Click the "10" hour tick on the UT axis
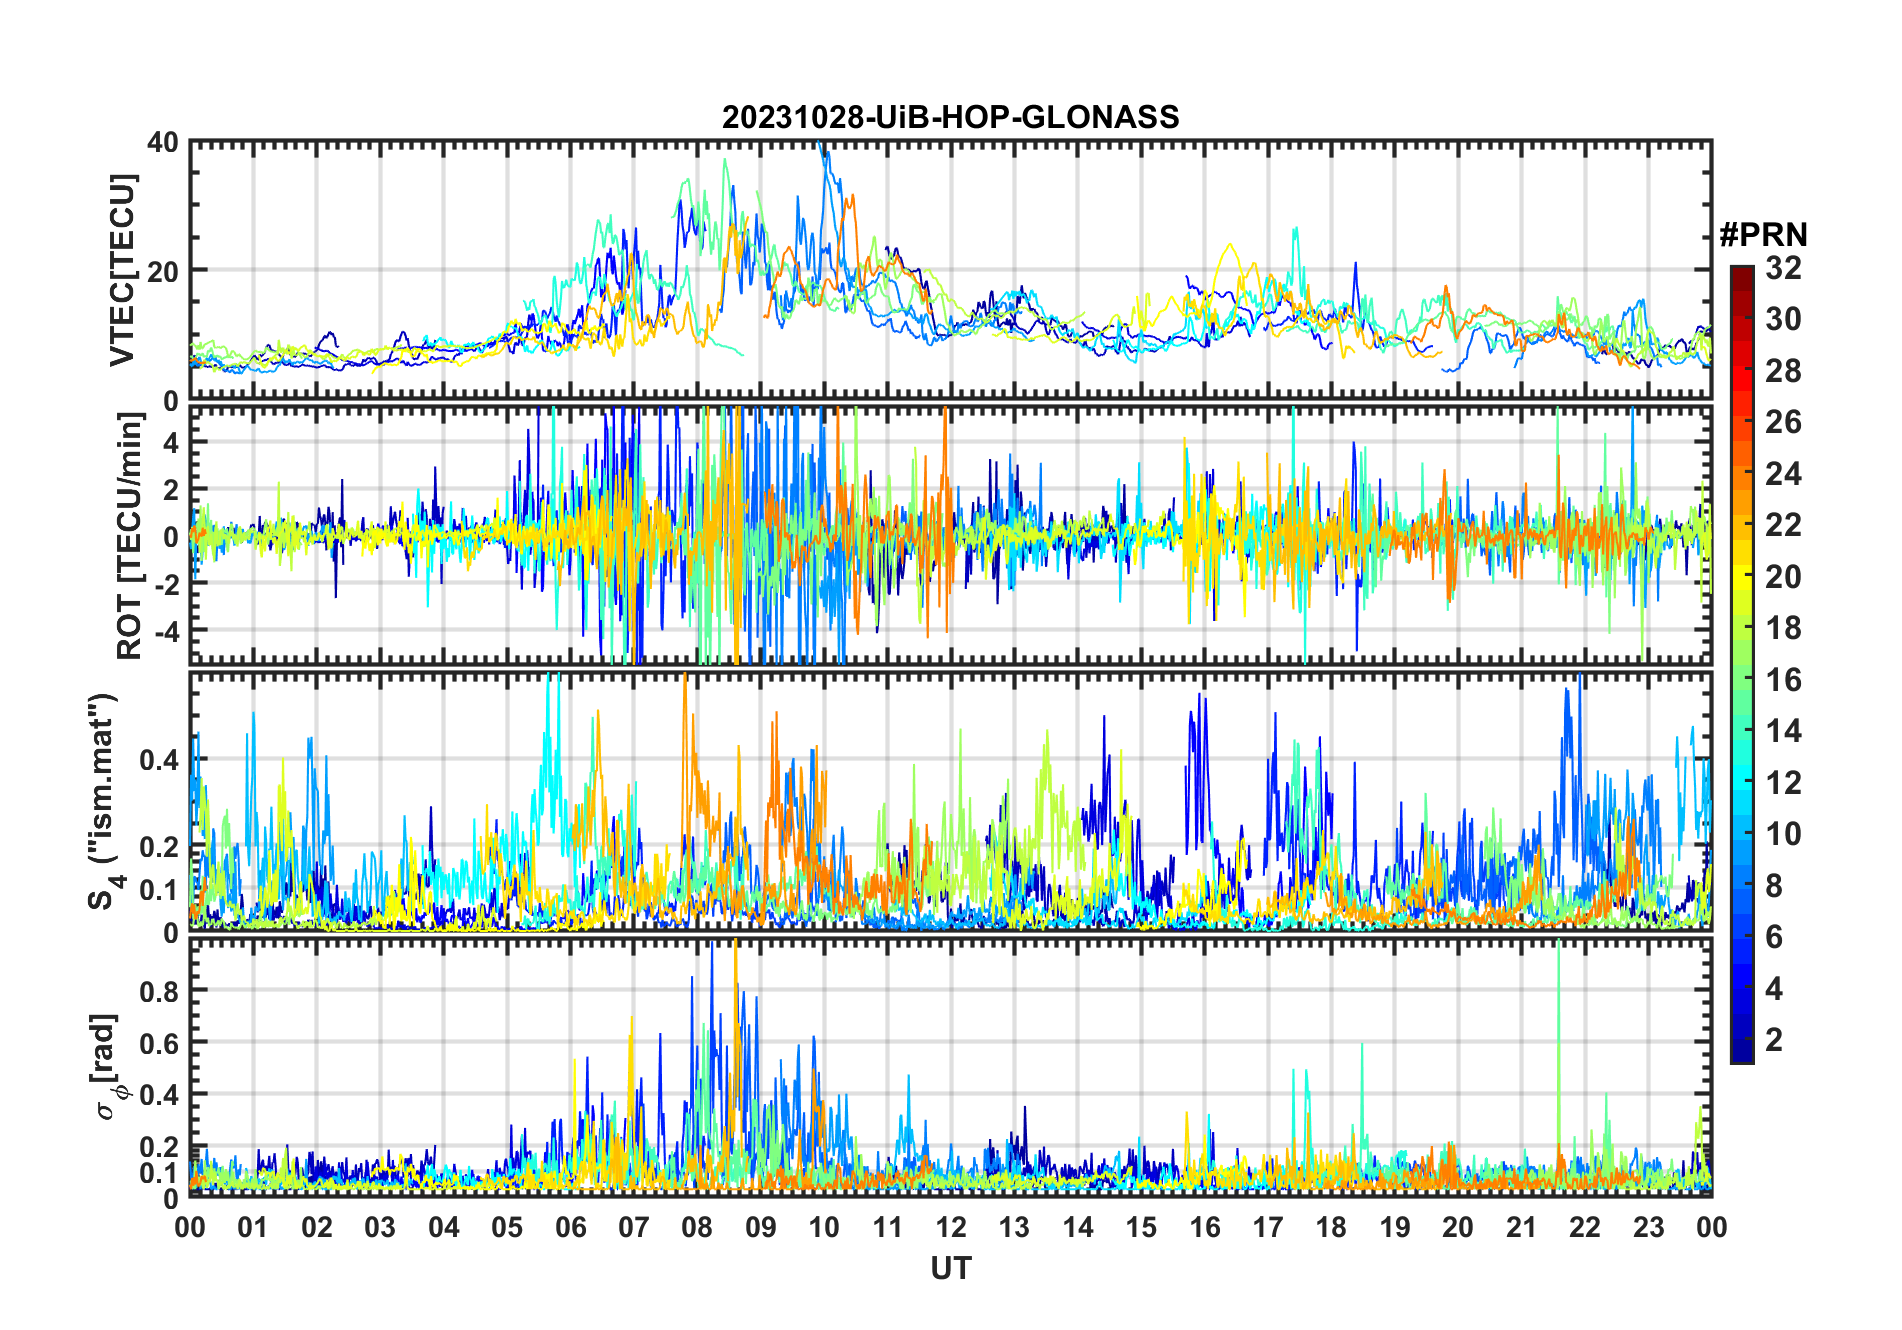 [824, 1228]
